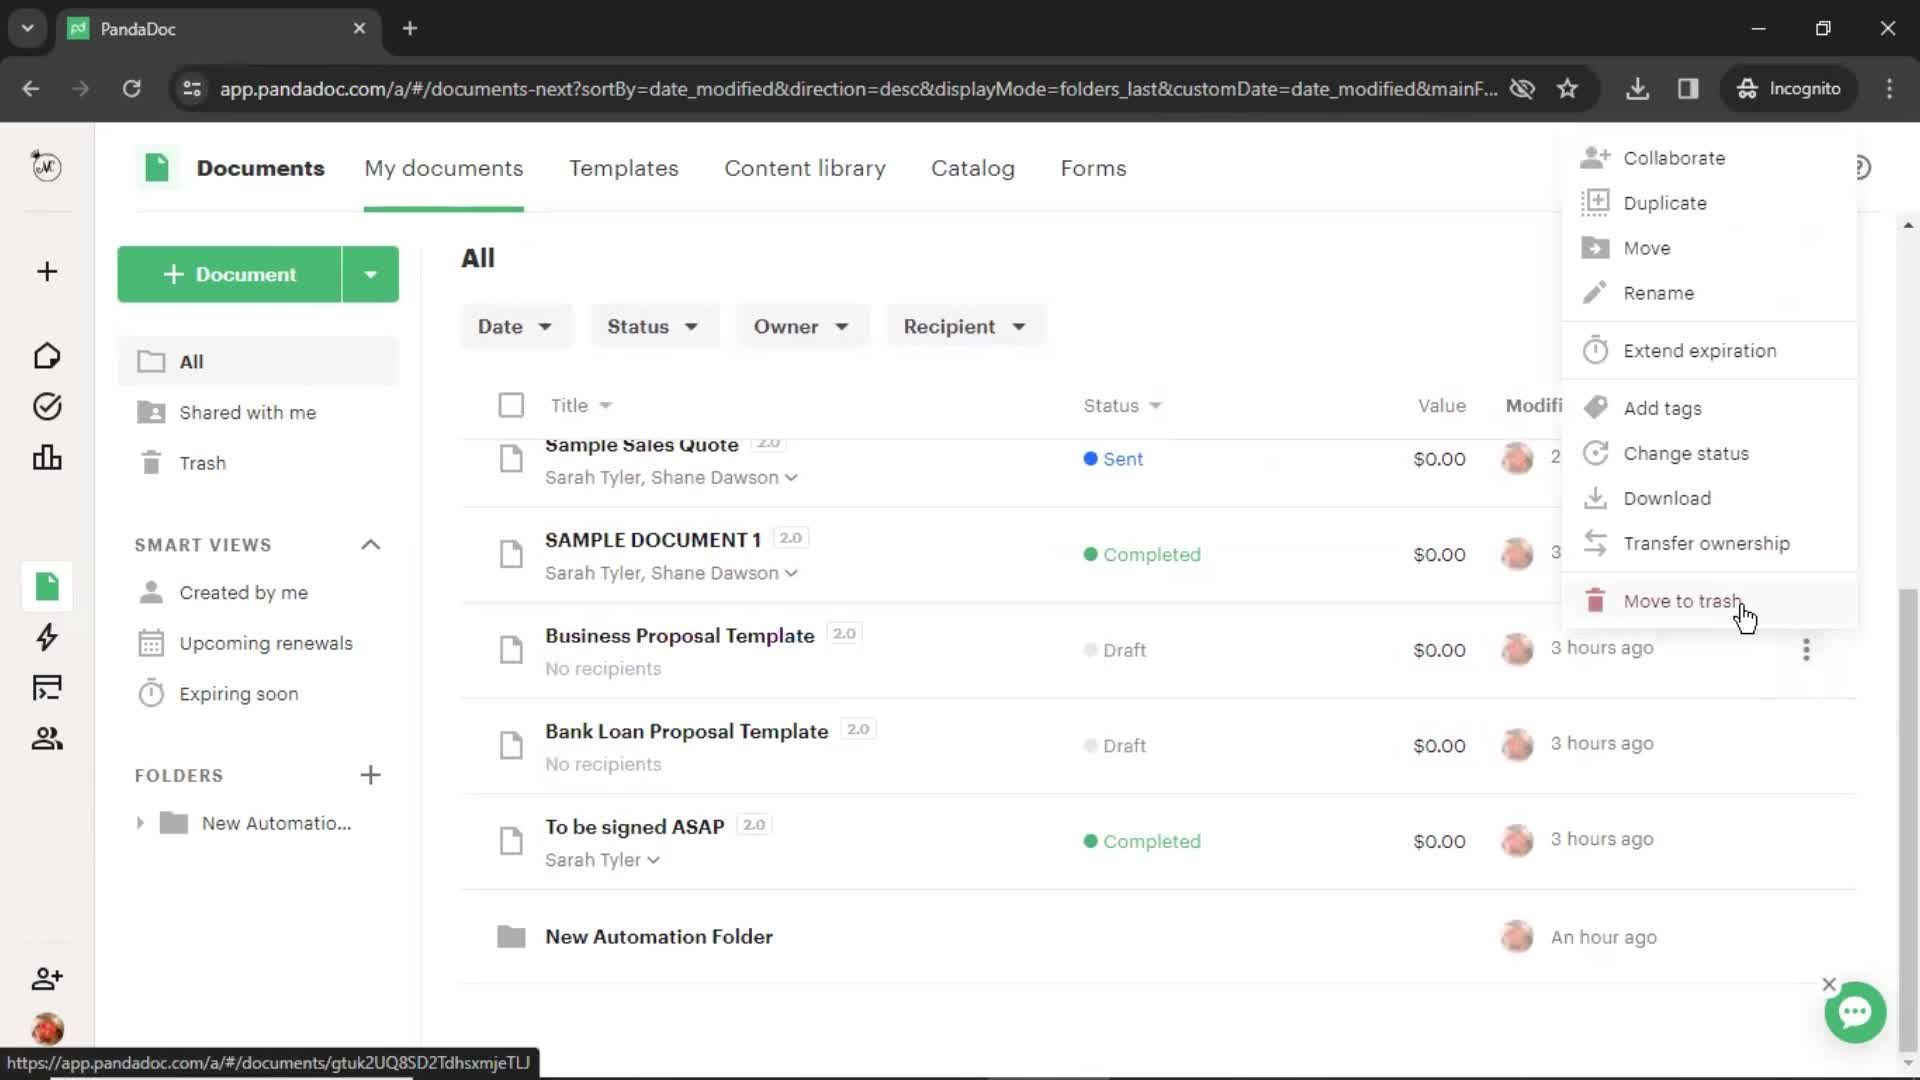The width and height of the screenshot is (1920, 1080).
Task: Open the chat support bubble icon
Action: click(x=1855, y=1012)
